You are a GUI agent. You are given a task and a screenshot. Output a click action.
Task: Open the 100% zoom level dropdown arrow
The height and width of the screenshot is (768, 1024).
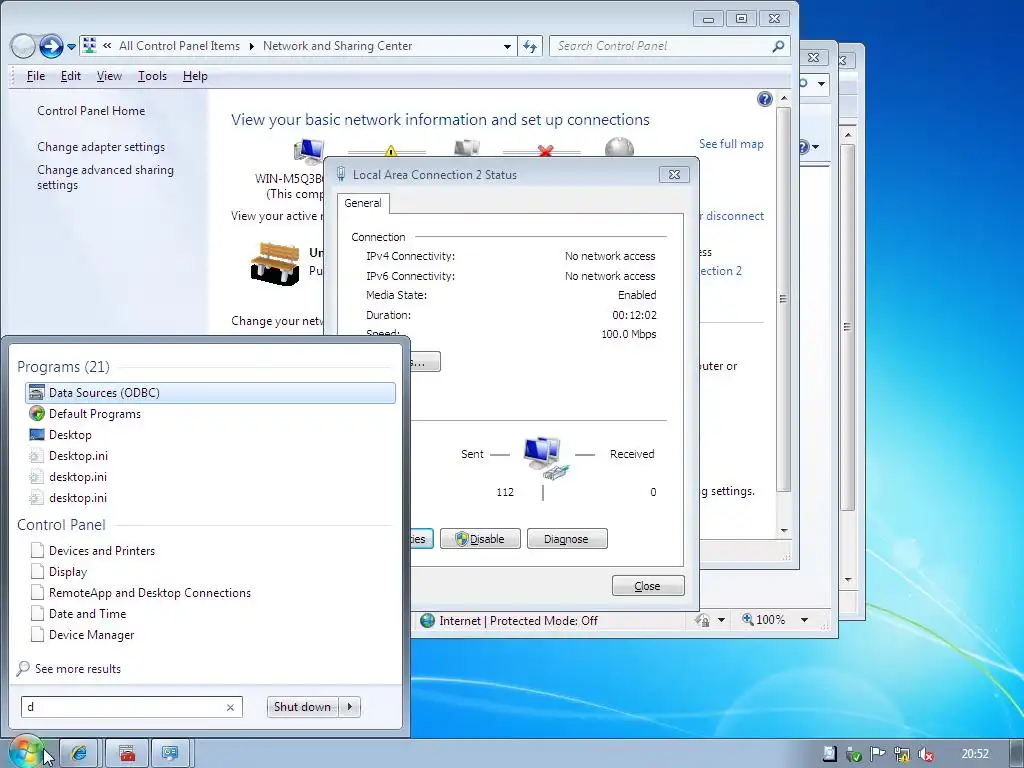pyautogui.click(x=805, y=620)
